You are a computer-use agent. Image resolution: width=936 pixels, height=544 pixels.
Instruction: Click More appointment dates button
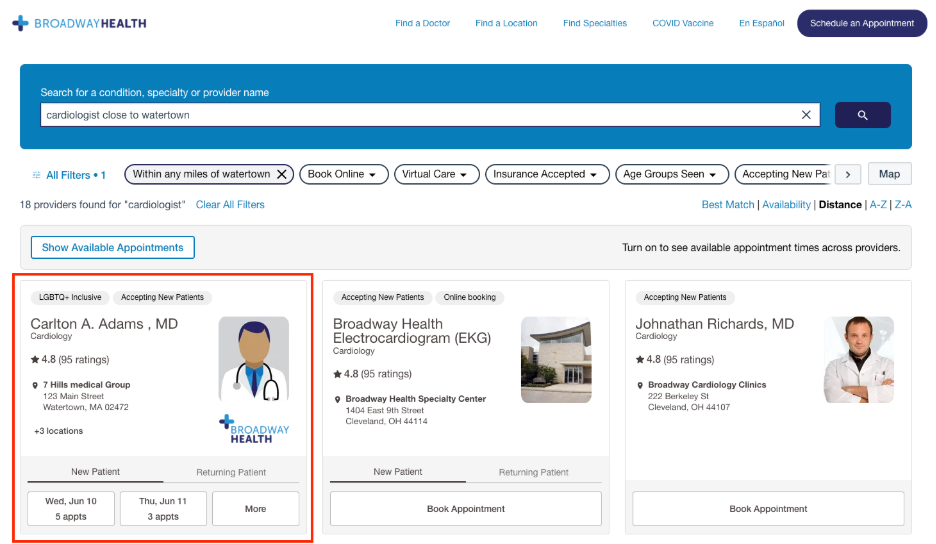click(255, 509)
